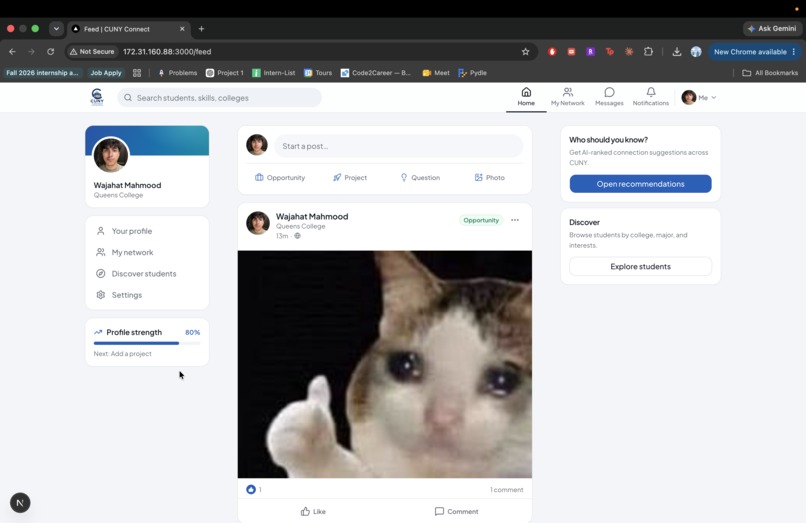This screenshot has width=806, height=523.
Task: Open the Project 1 bookmark
Action: pos(225,73)
